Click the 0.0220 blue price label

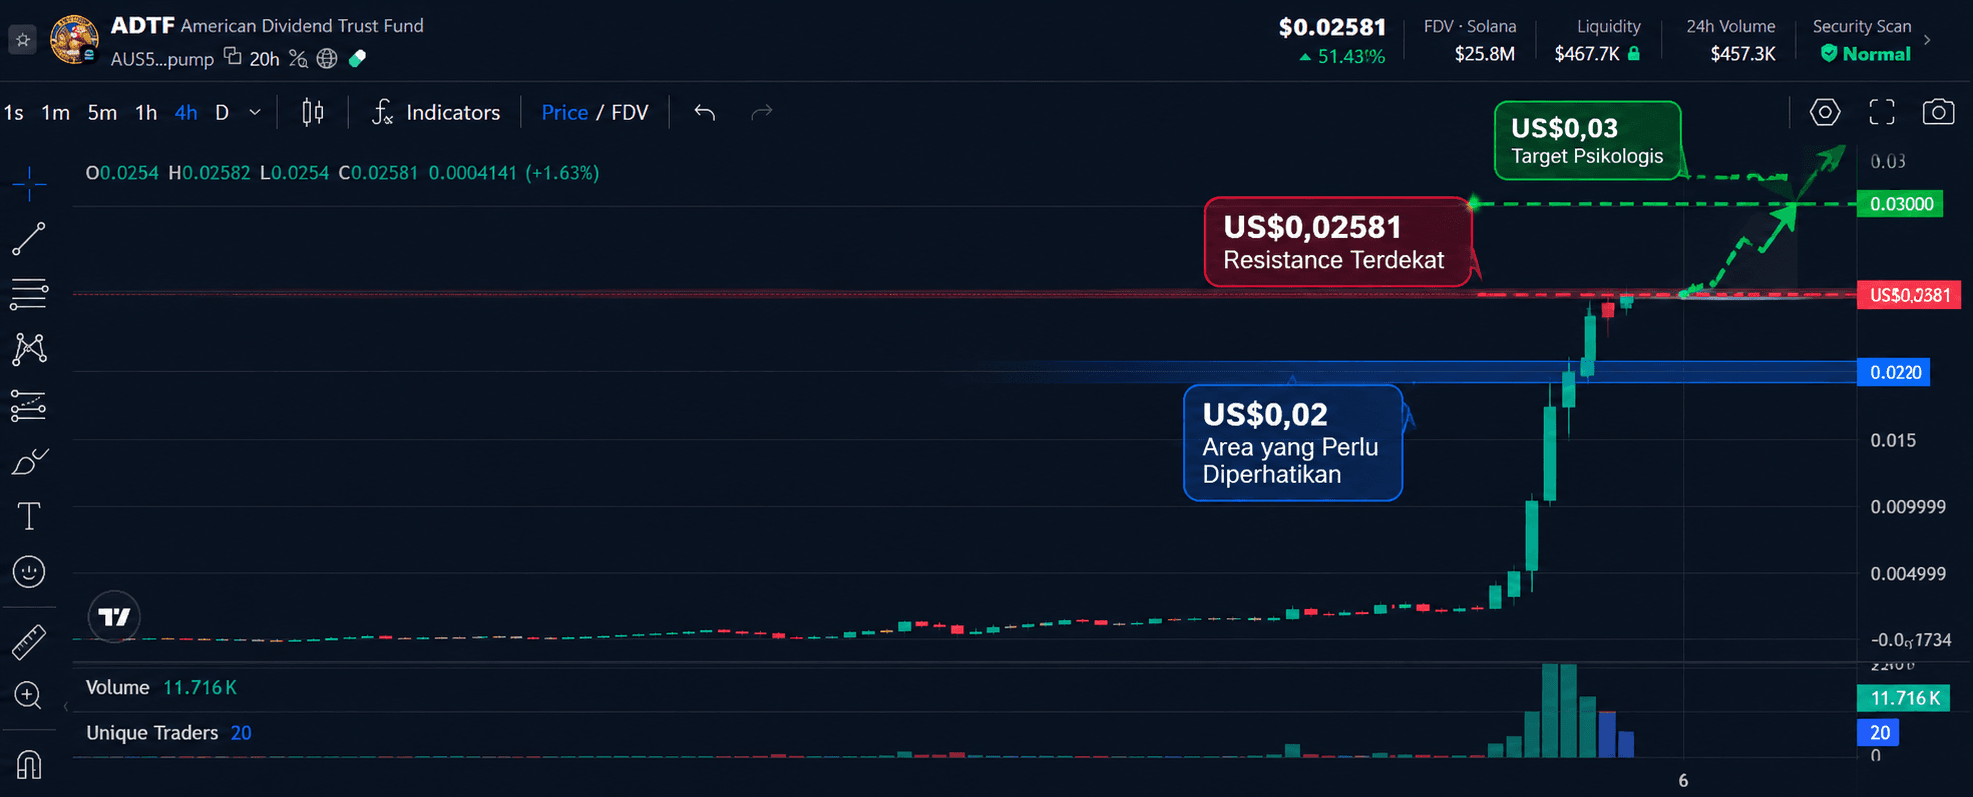tap(1894, 372)
